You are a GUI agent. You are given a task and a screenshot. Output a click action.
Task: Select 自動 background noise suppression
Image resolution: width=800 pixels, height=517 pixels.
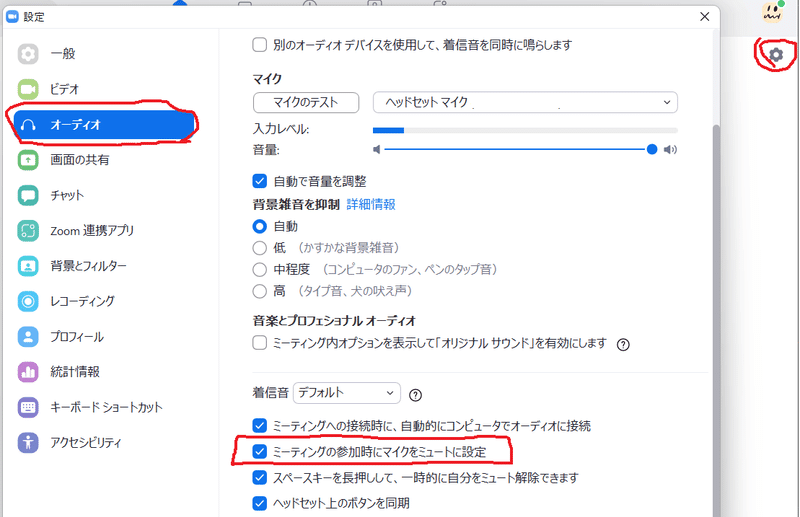(260, 226)
